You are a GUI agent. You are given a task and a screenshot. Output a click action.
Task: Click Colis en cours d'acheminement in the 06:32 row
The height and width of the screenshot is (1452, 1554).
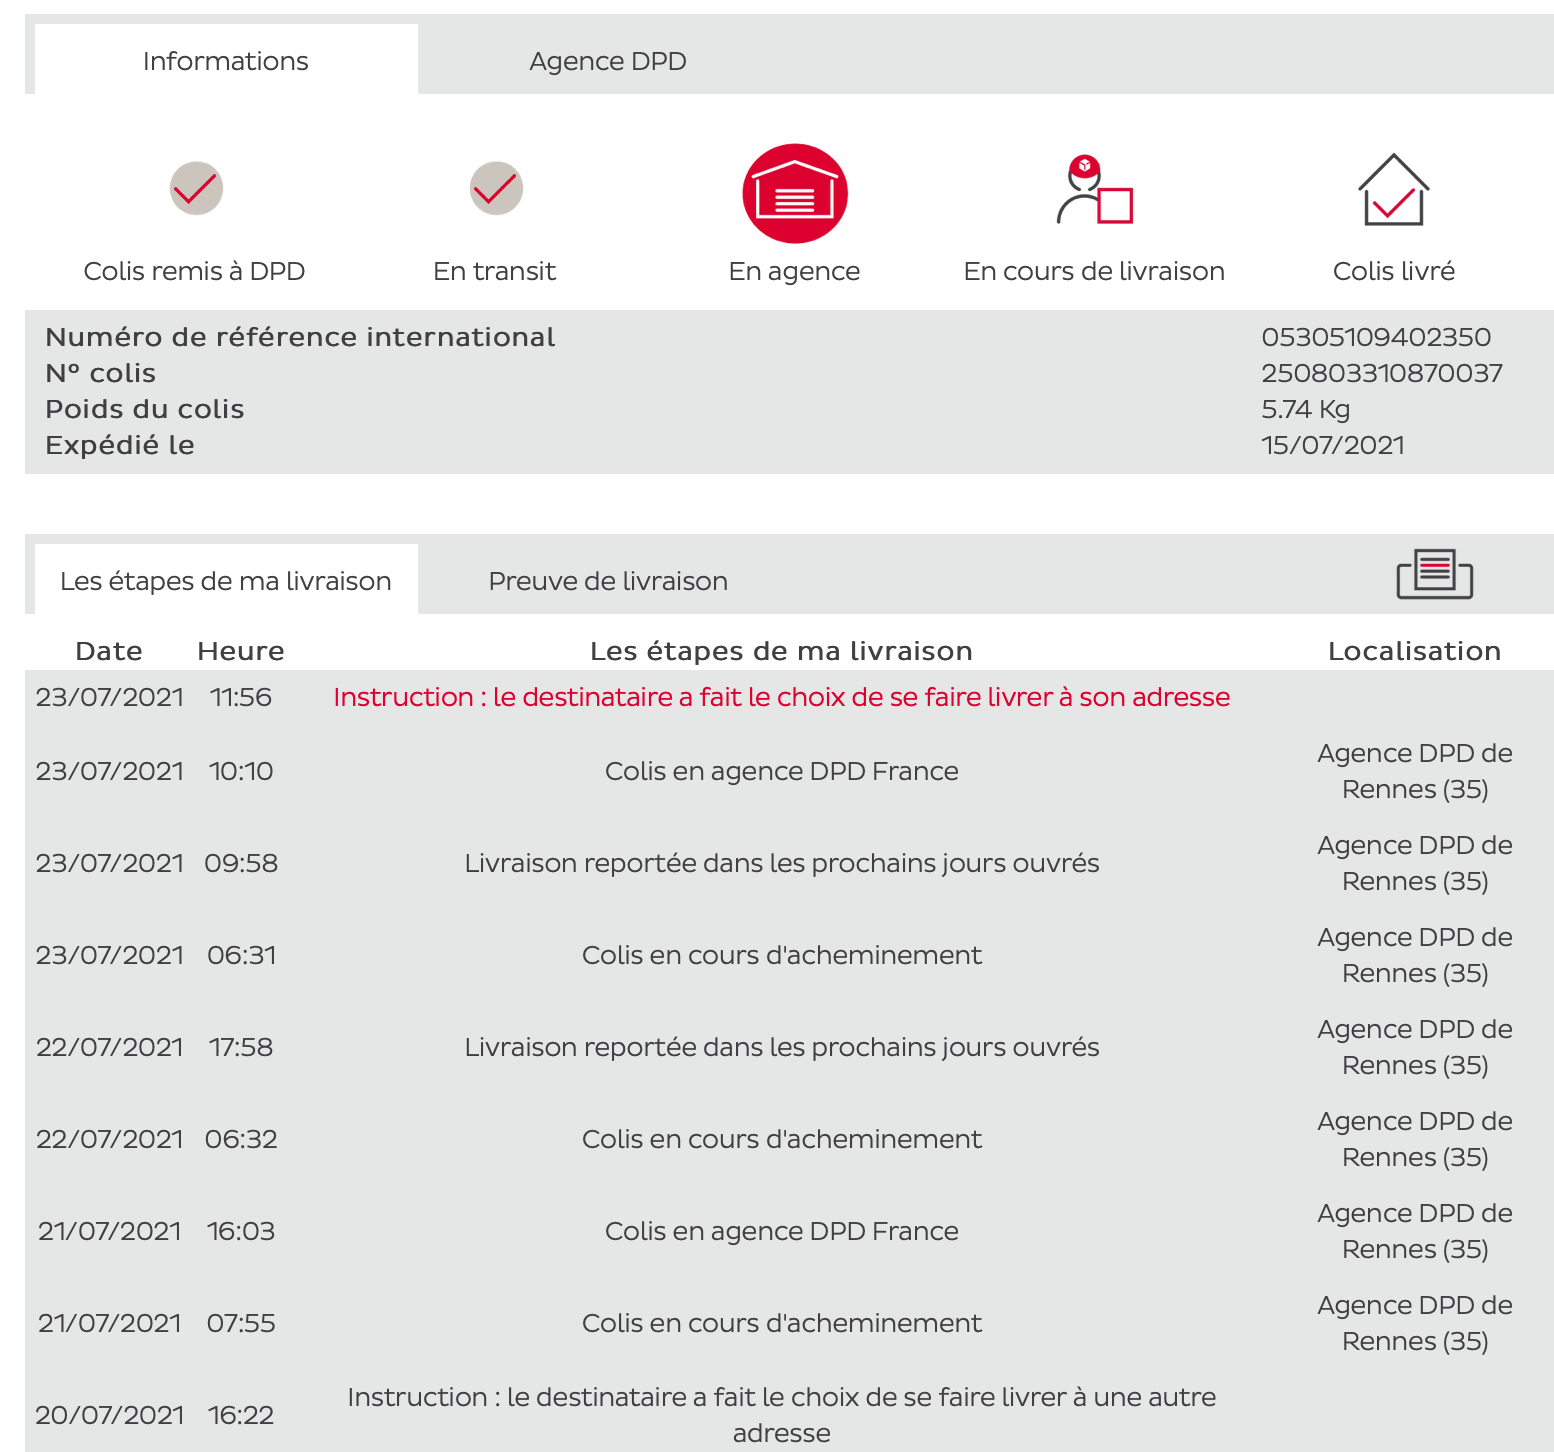(x=782, y=1139)
